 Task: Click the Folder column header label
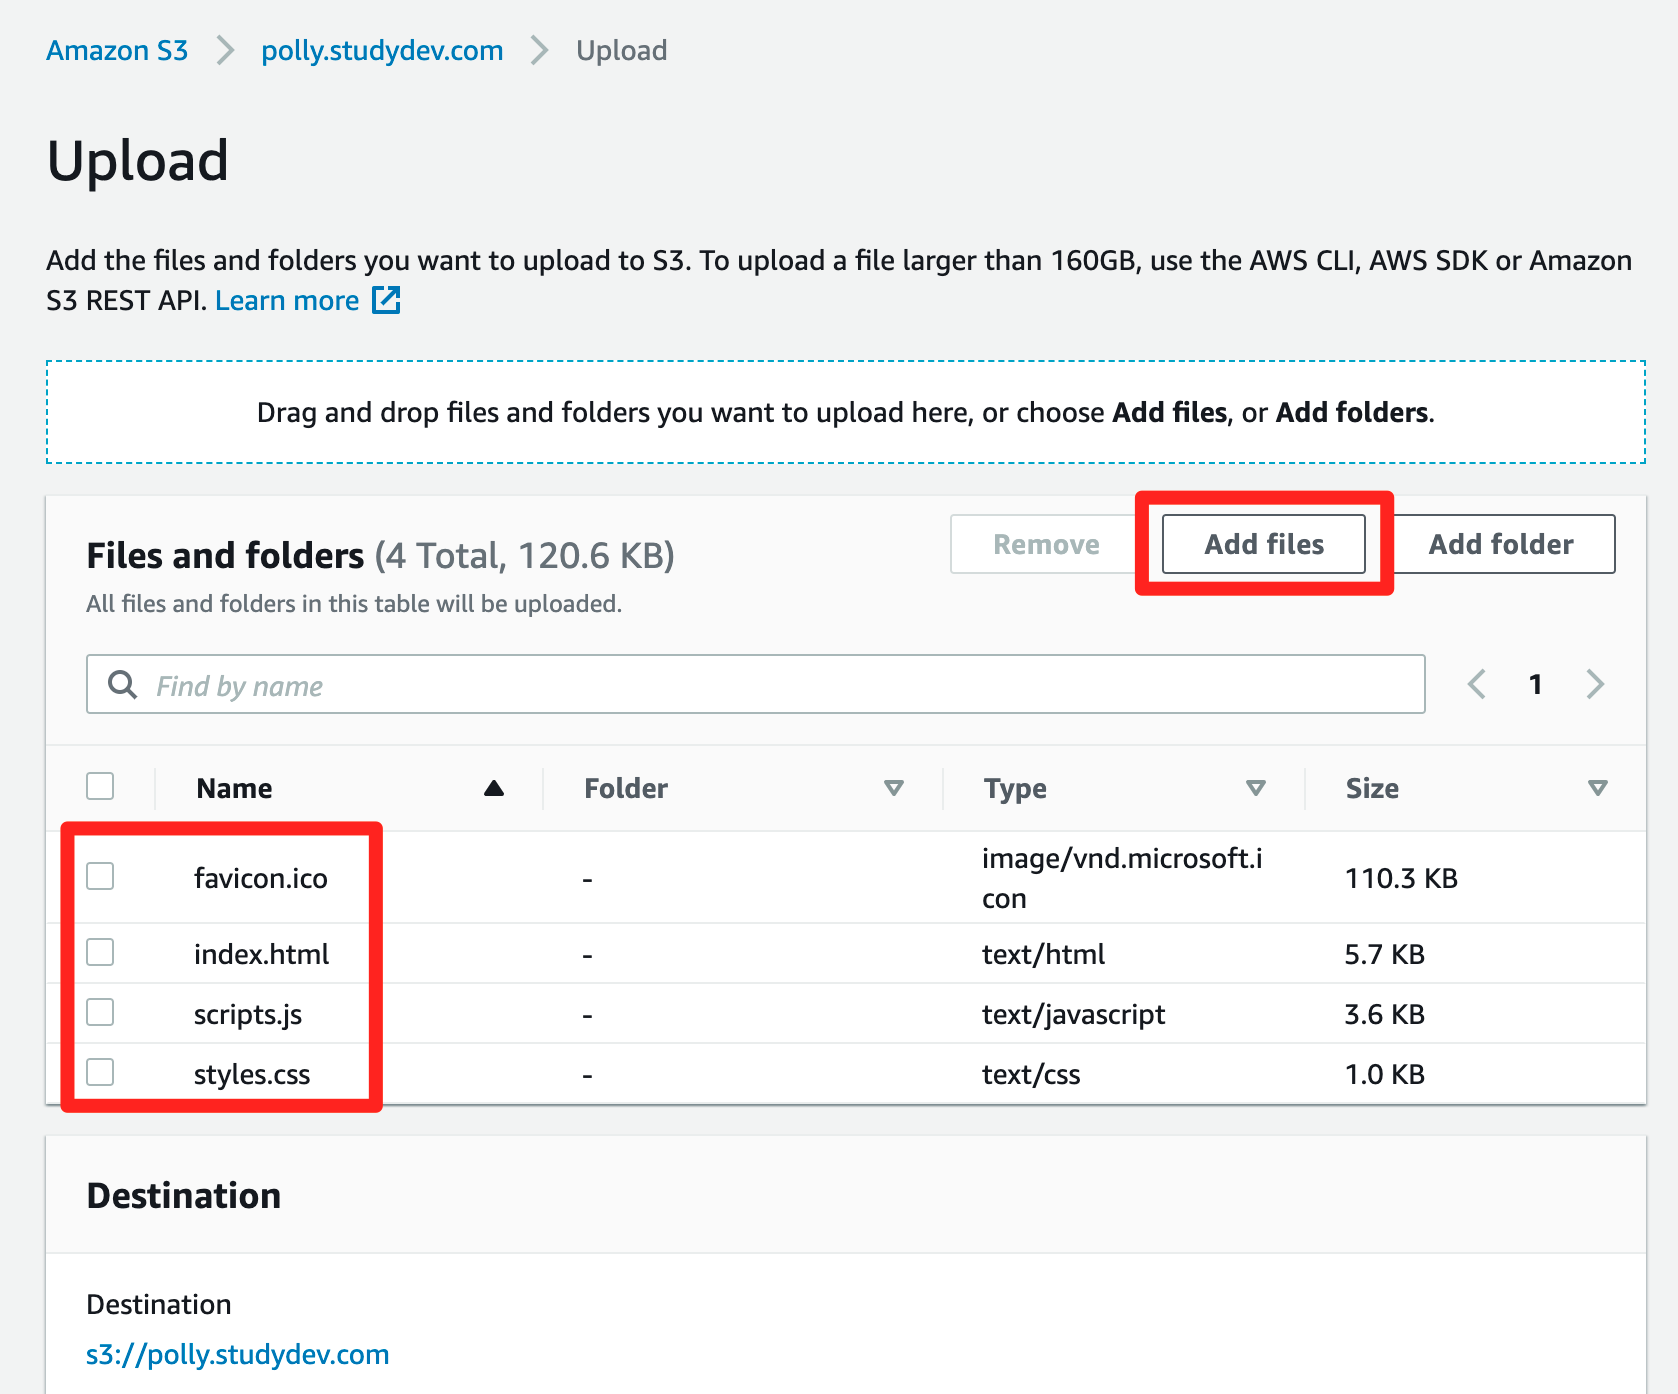click(626, 788)
